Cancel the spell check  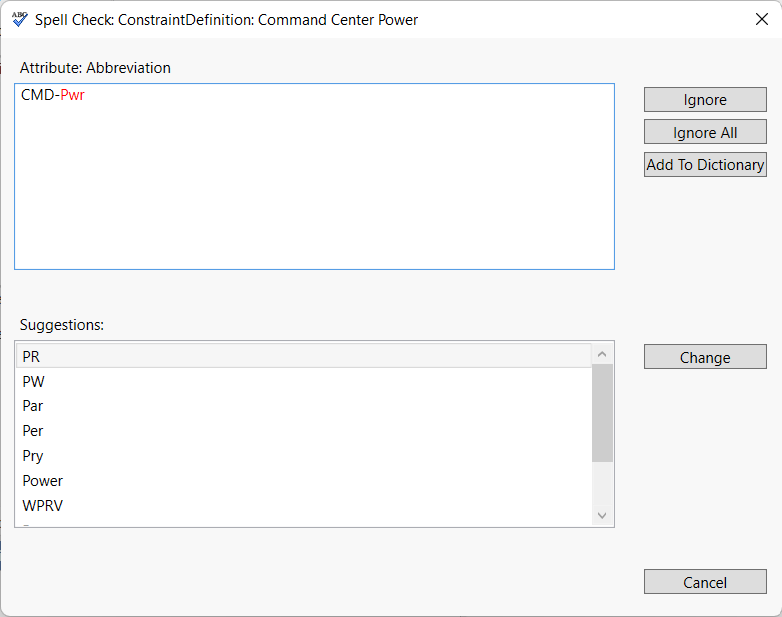705,583
